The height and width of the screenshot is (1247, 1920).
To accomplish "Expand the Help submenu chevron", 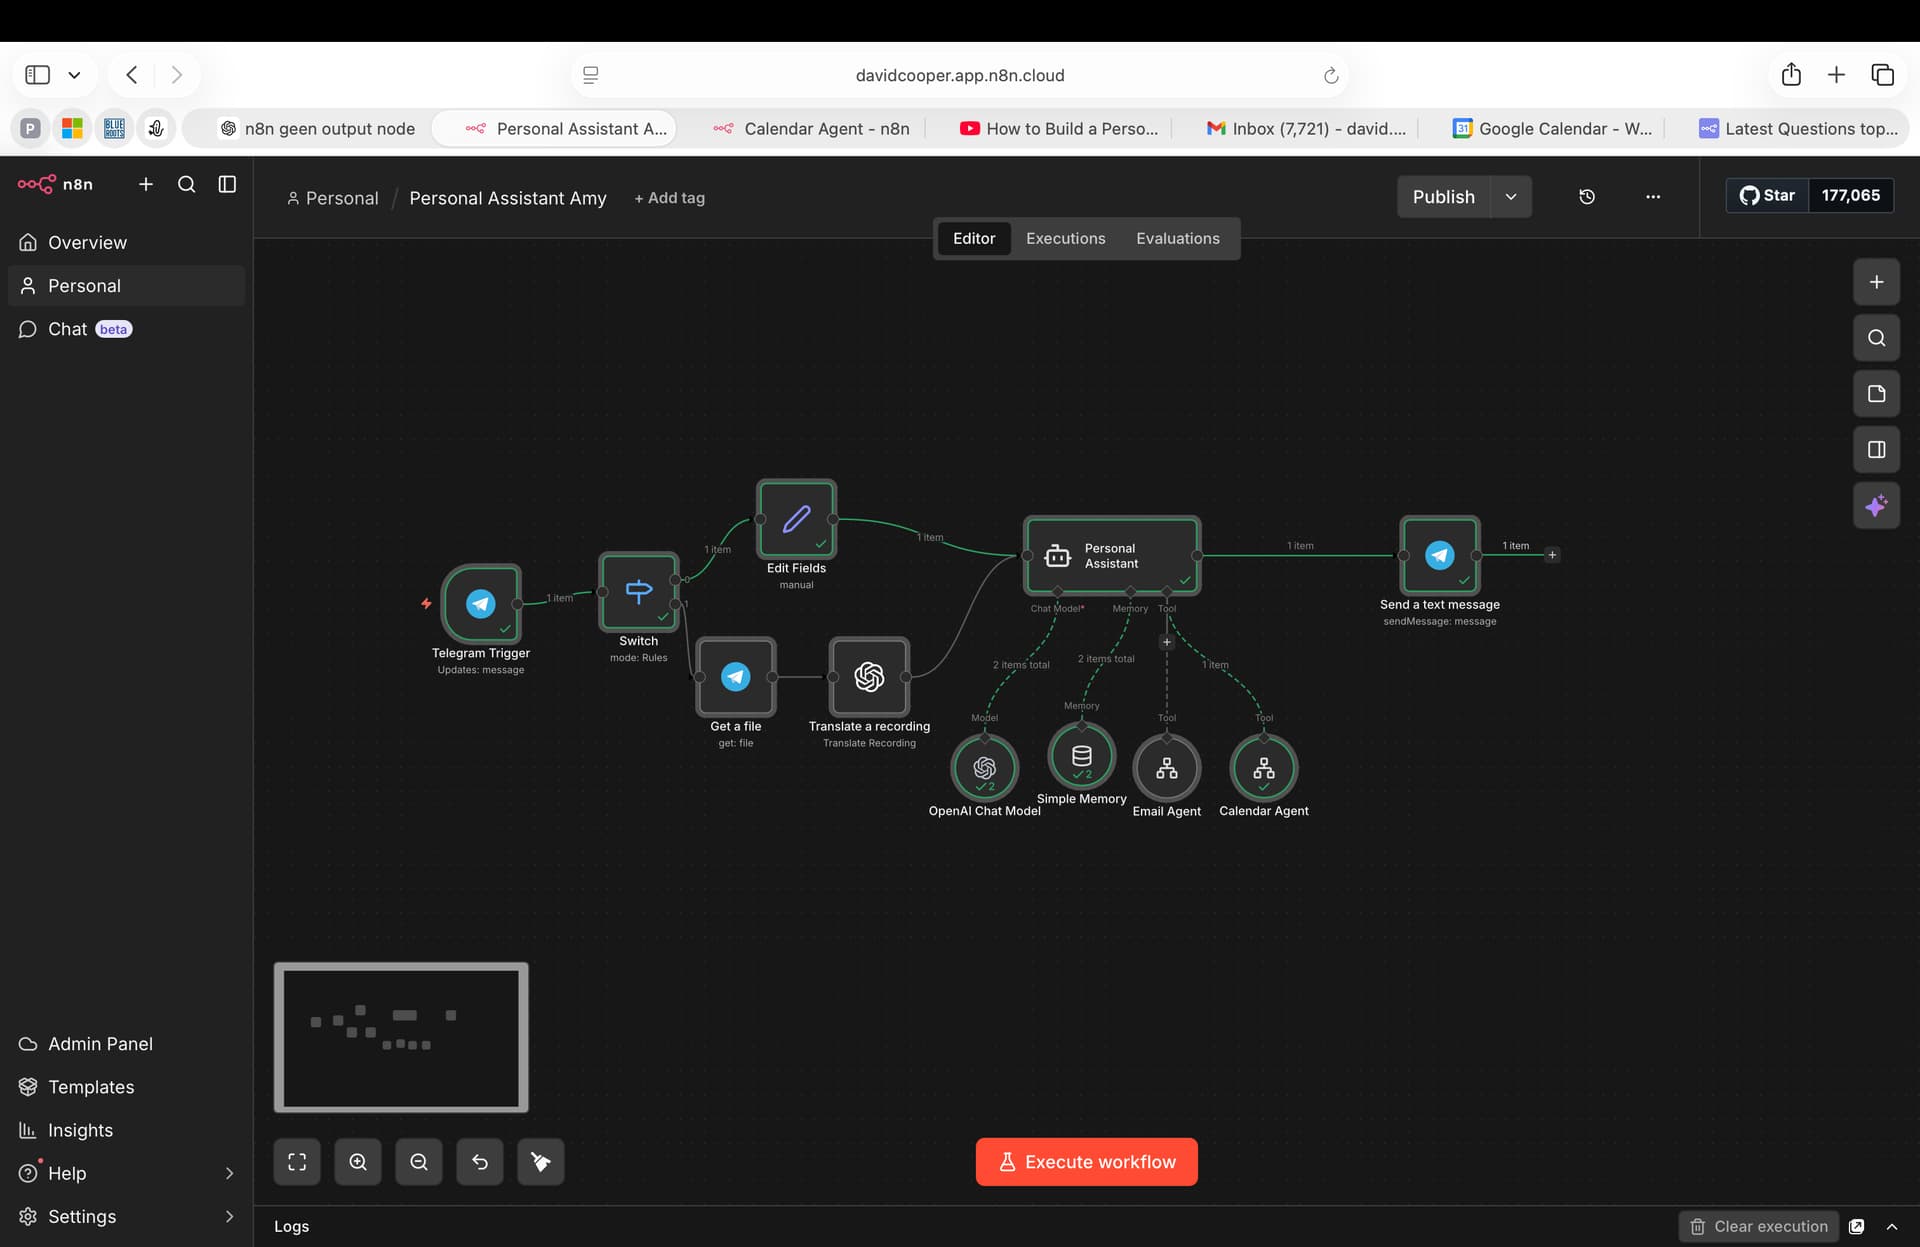I will coord(229,1173).
